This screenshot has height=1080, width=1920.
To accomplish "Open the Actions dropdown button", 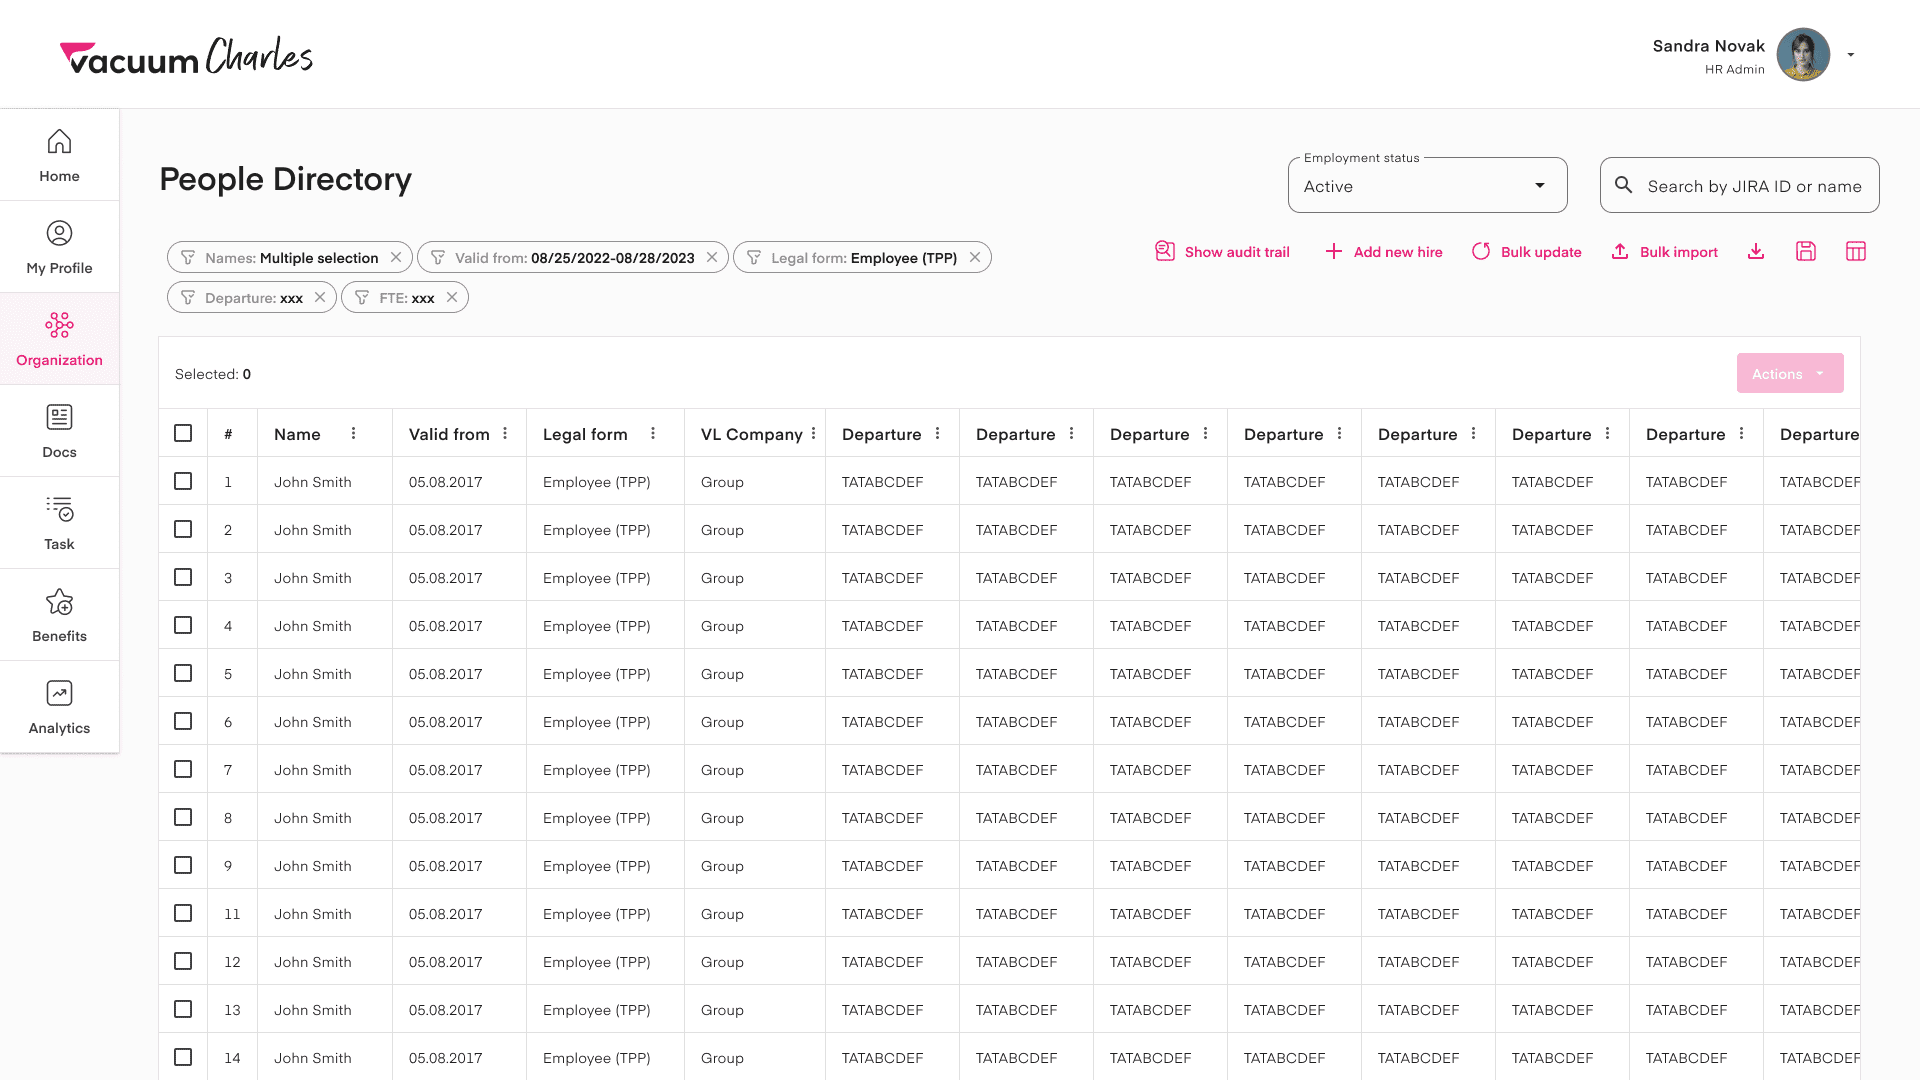I will pyautogui.click(x=1790, y=373).
